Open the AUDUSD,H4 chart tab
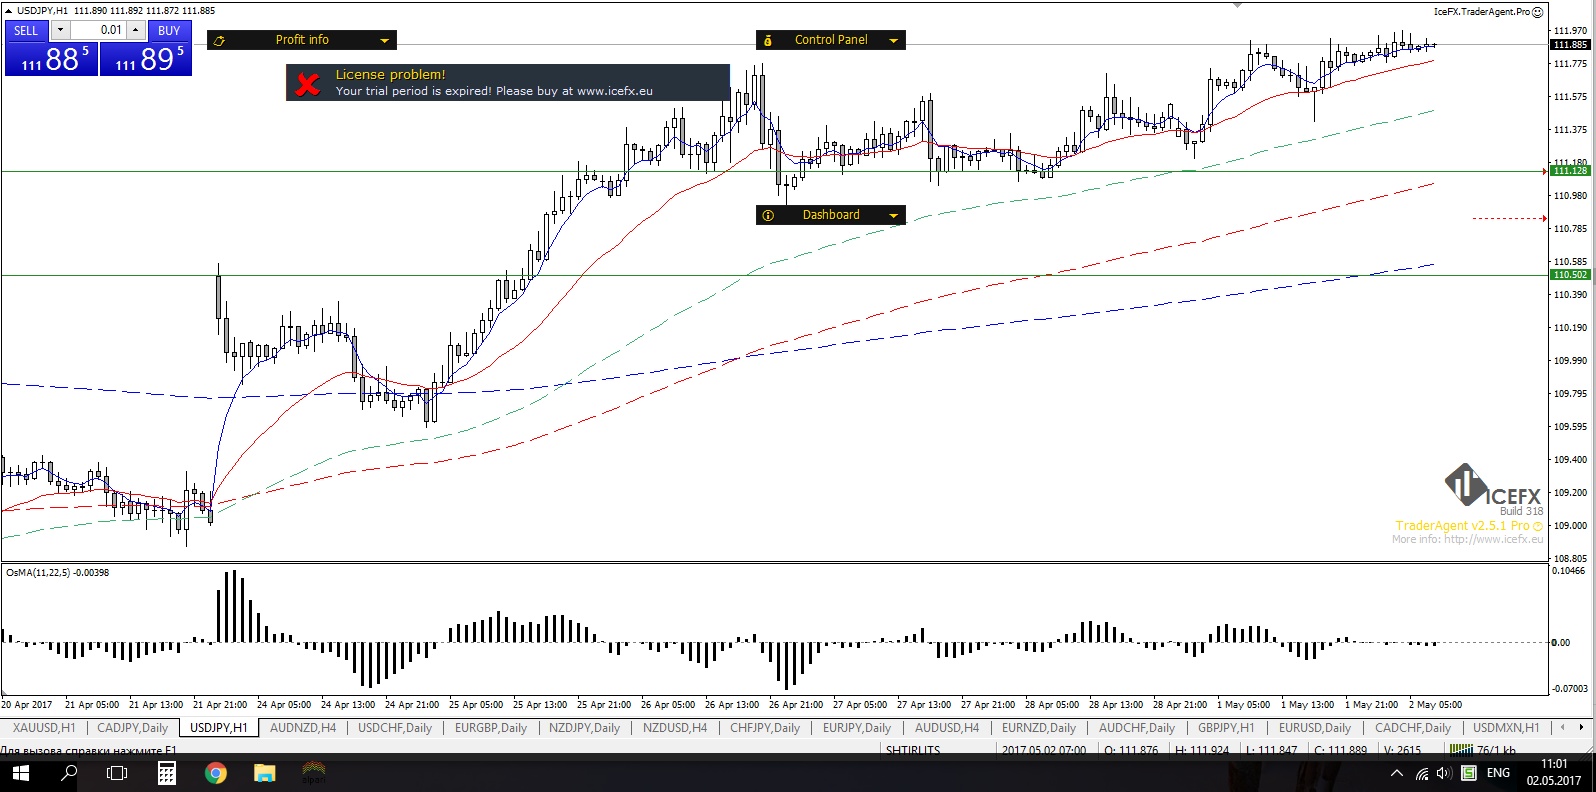This screenshot has width=1596, height=792. (x=947, y=728)
